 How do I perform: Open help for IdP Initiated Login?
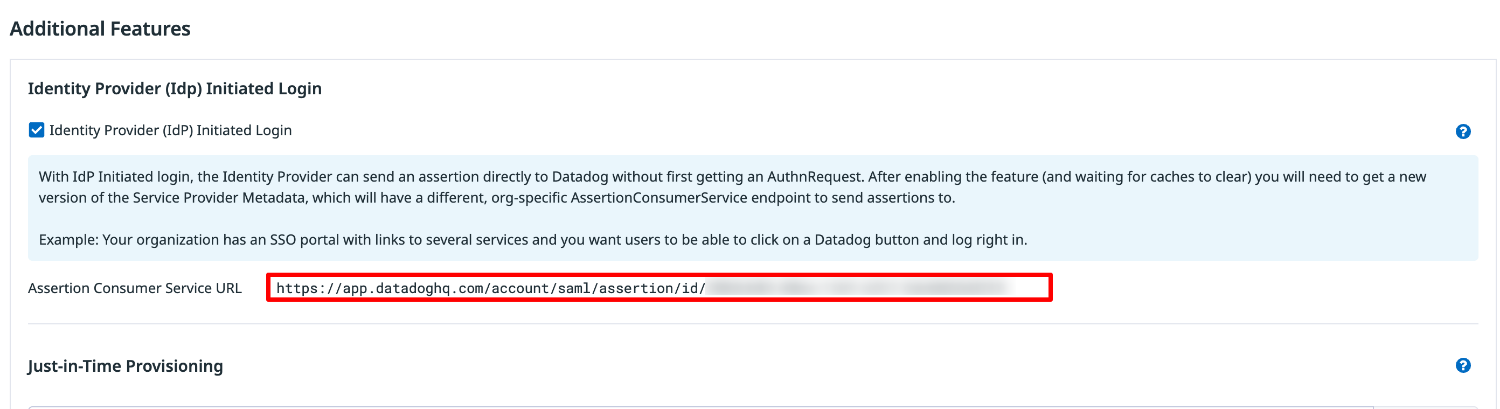coord(1463,131)
